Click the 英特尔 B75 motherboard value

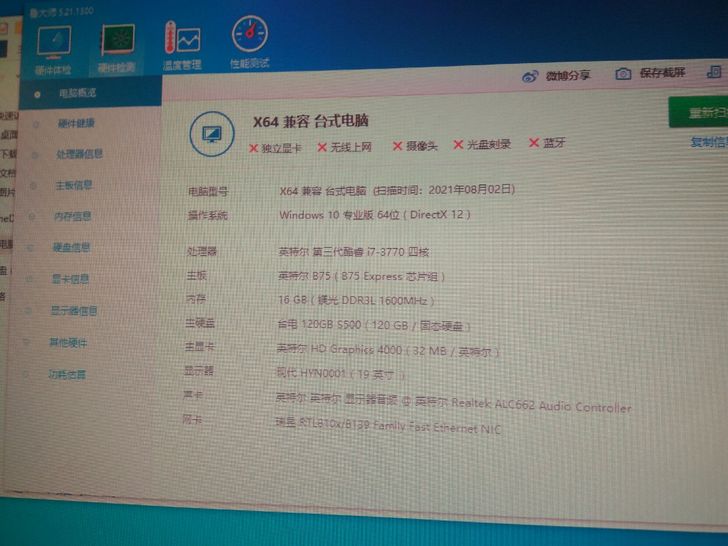[361, 276]
